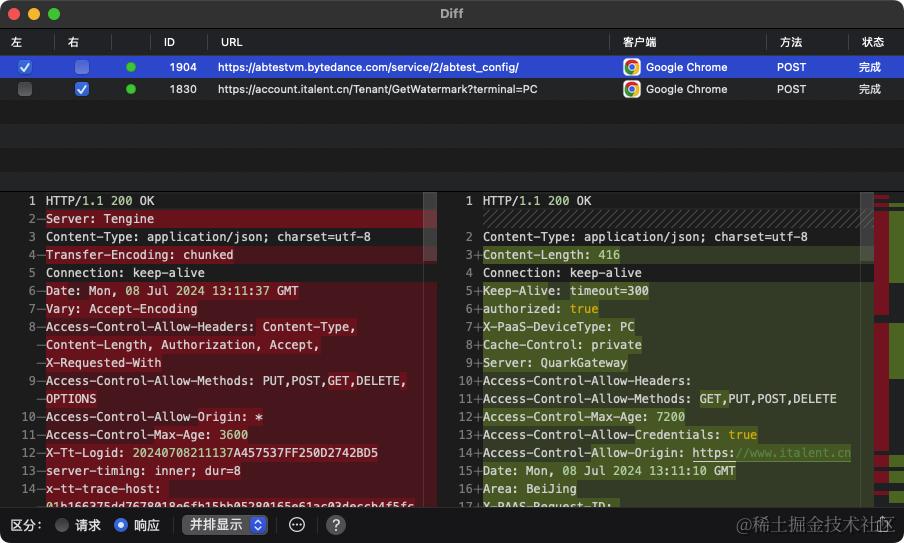Open the help question mark button
The width and height of the screenshot is (904, 543).
(336, 525)
